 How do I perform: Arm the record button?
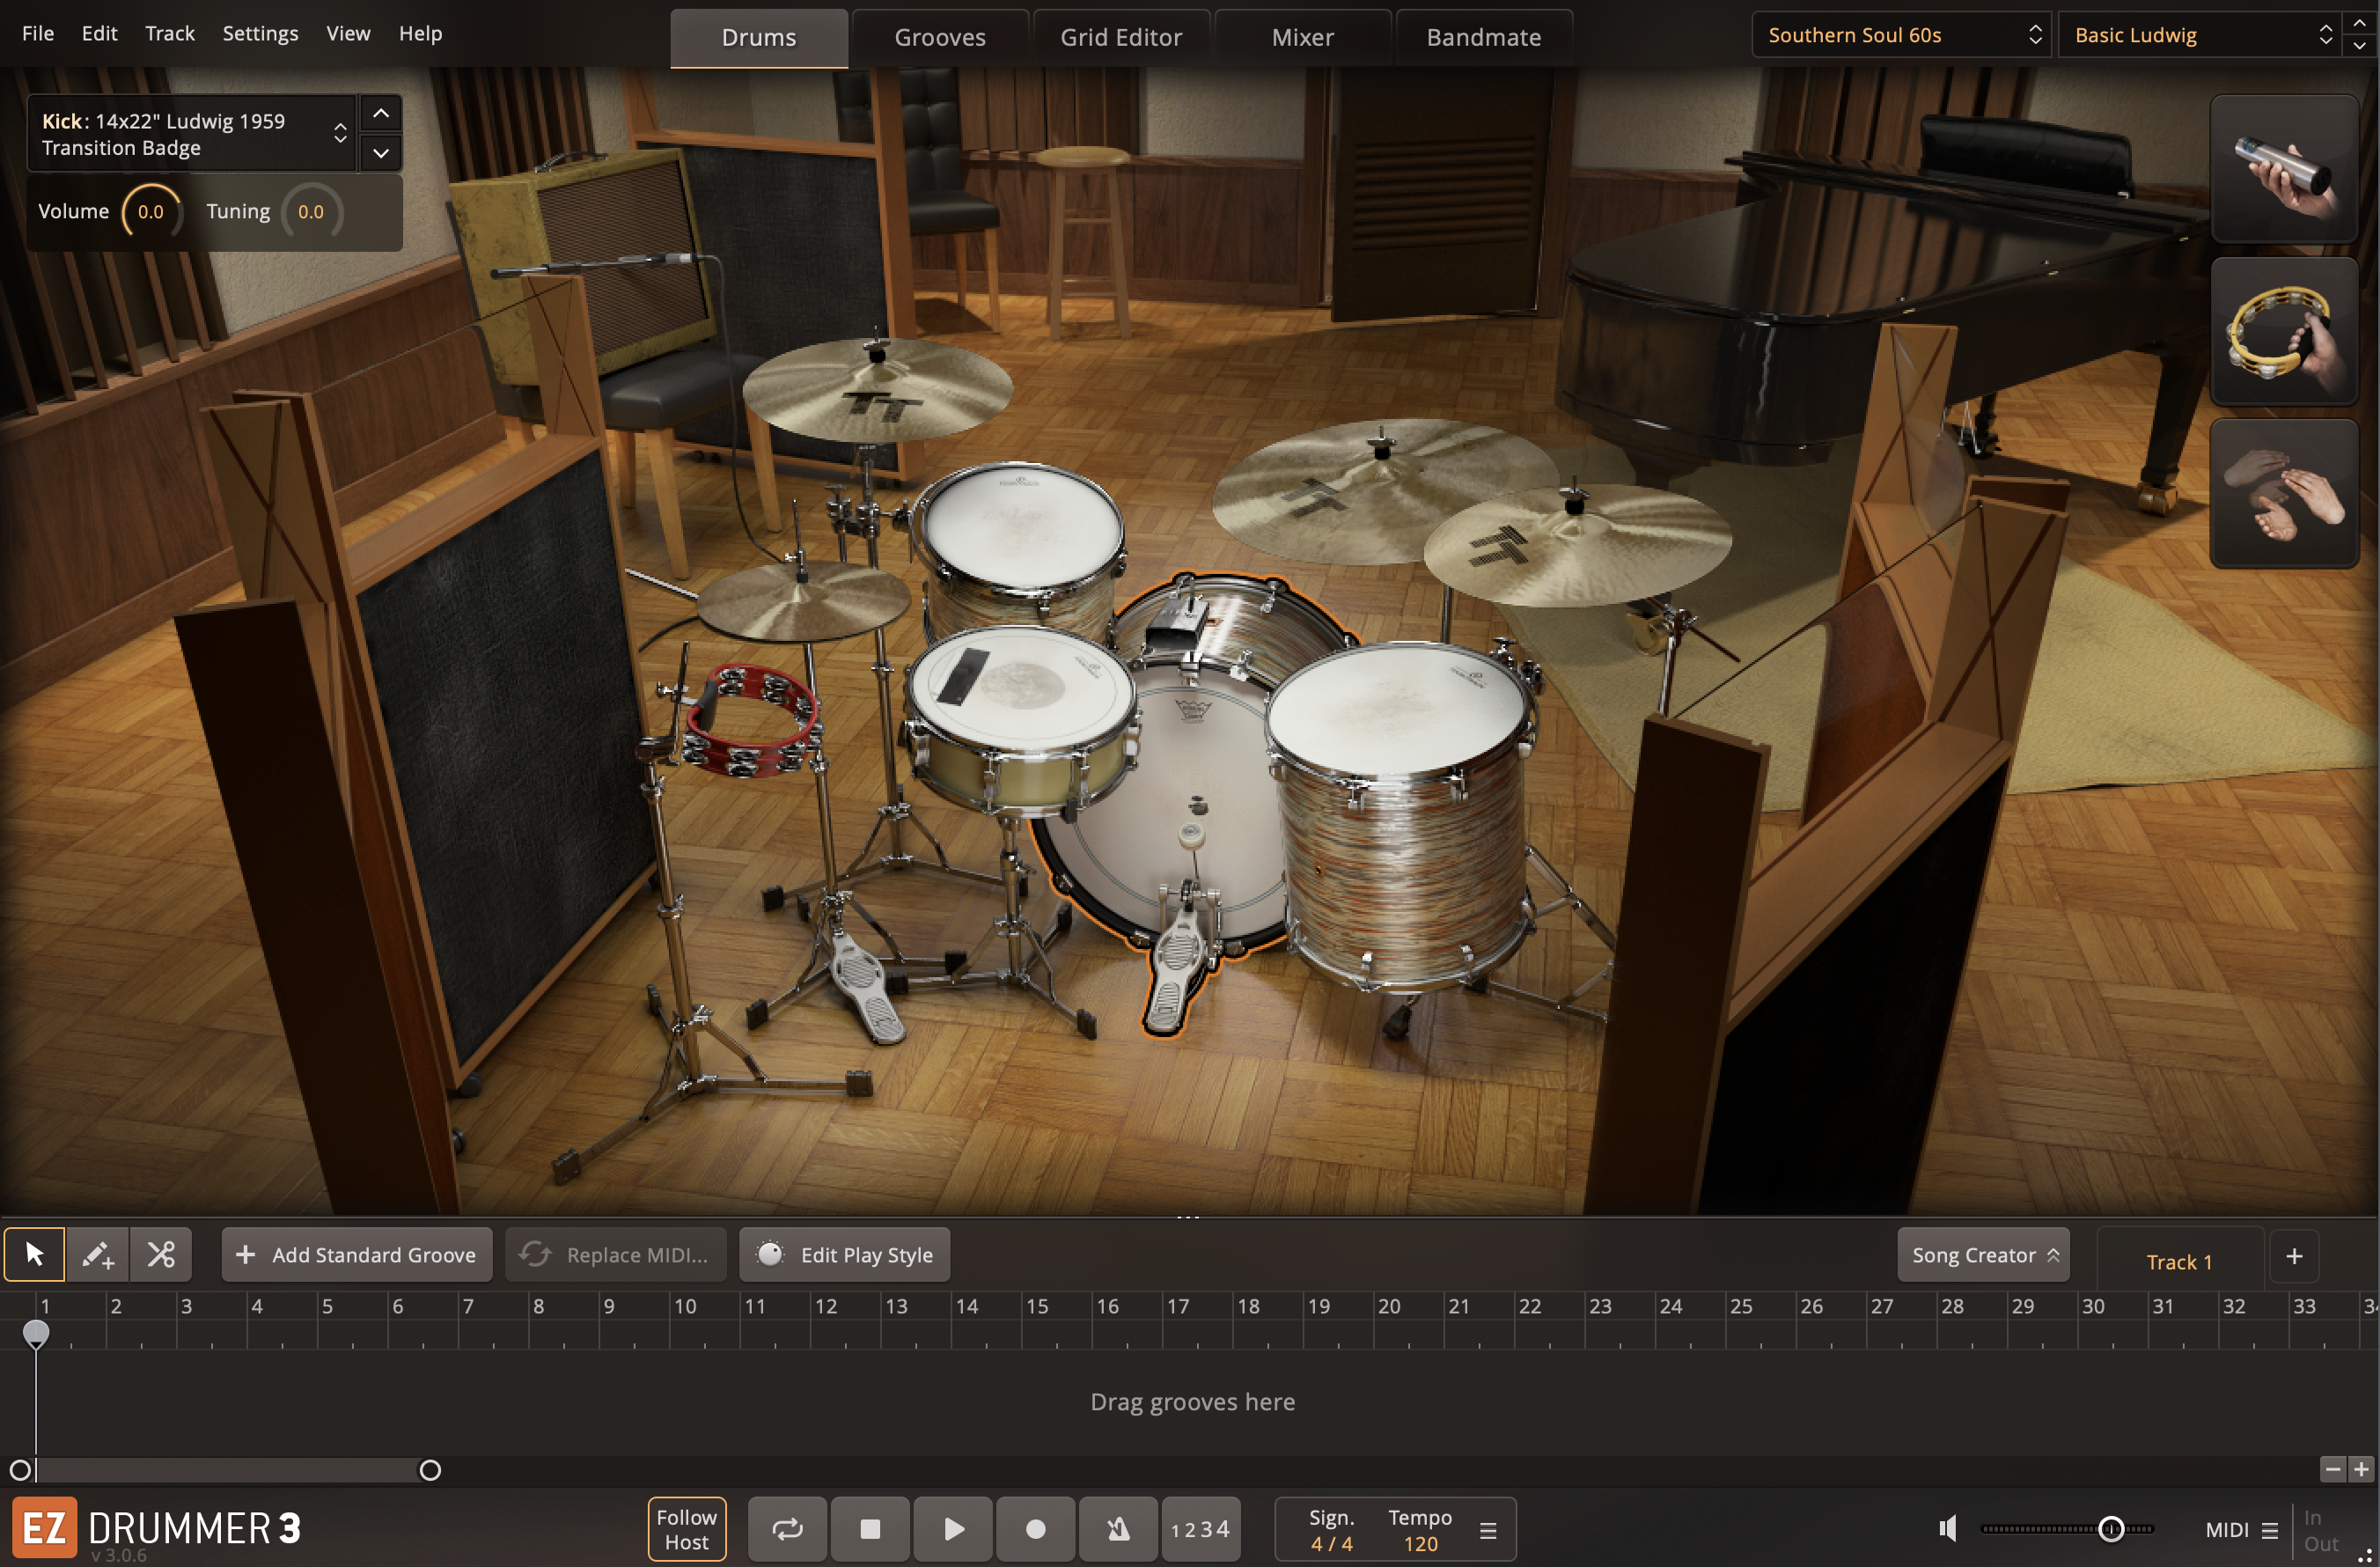[x=1036, y=1529]
